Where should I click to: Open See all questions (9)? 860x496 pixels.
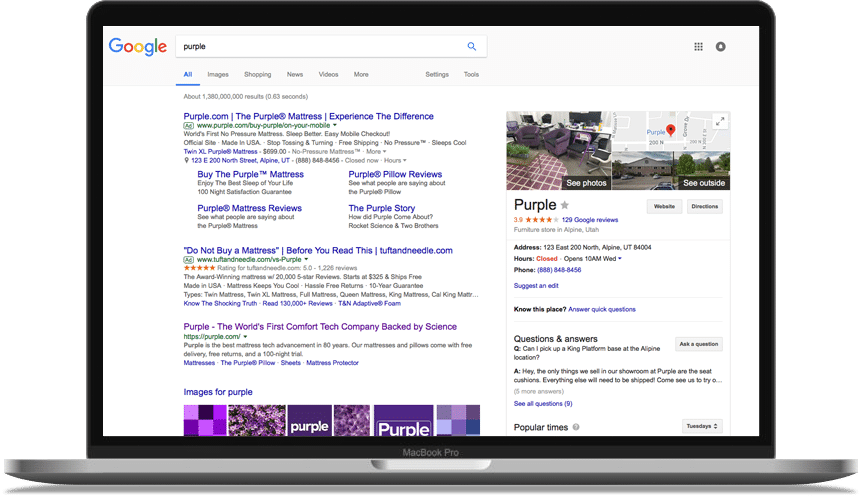click(x=543, y=403)
